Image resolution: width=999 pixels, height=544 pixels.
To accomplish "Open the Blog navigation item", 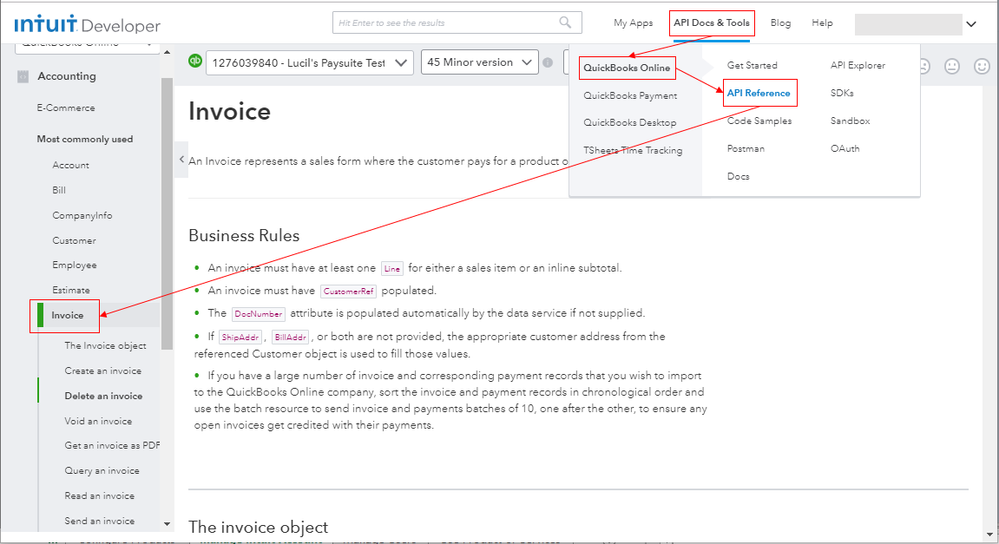I will coord(780,23).
